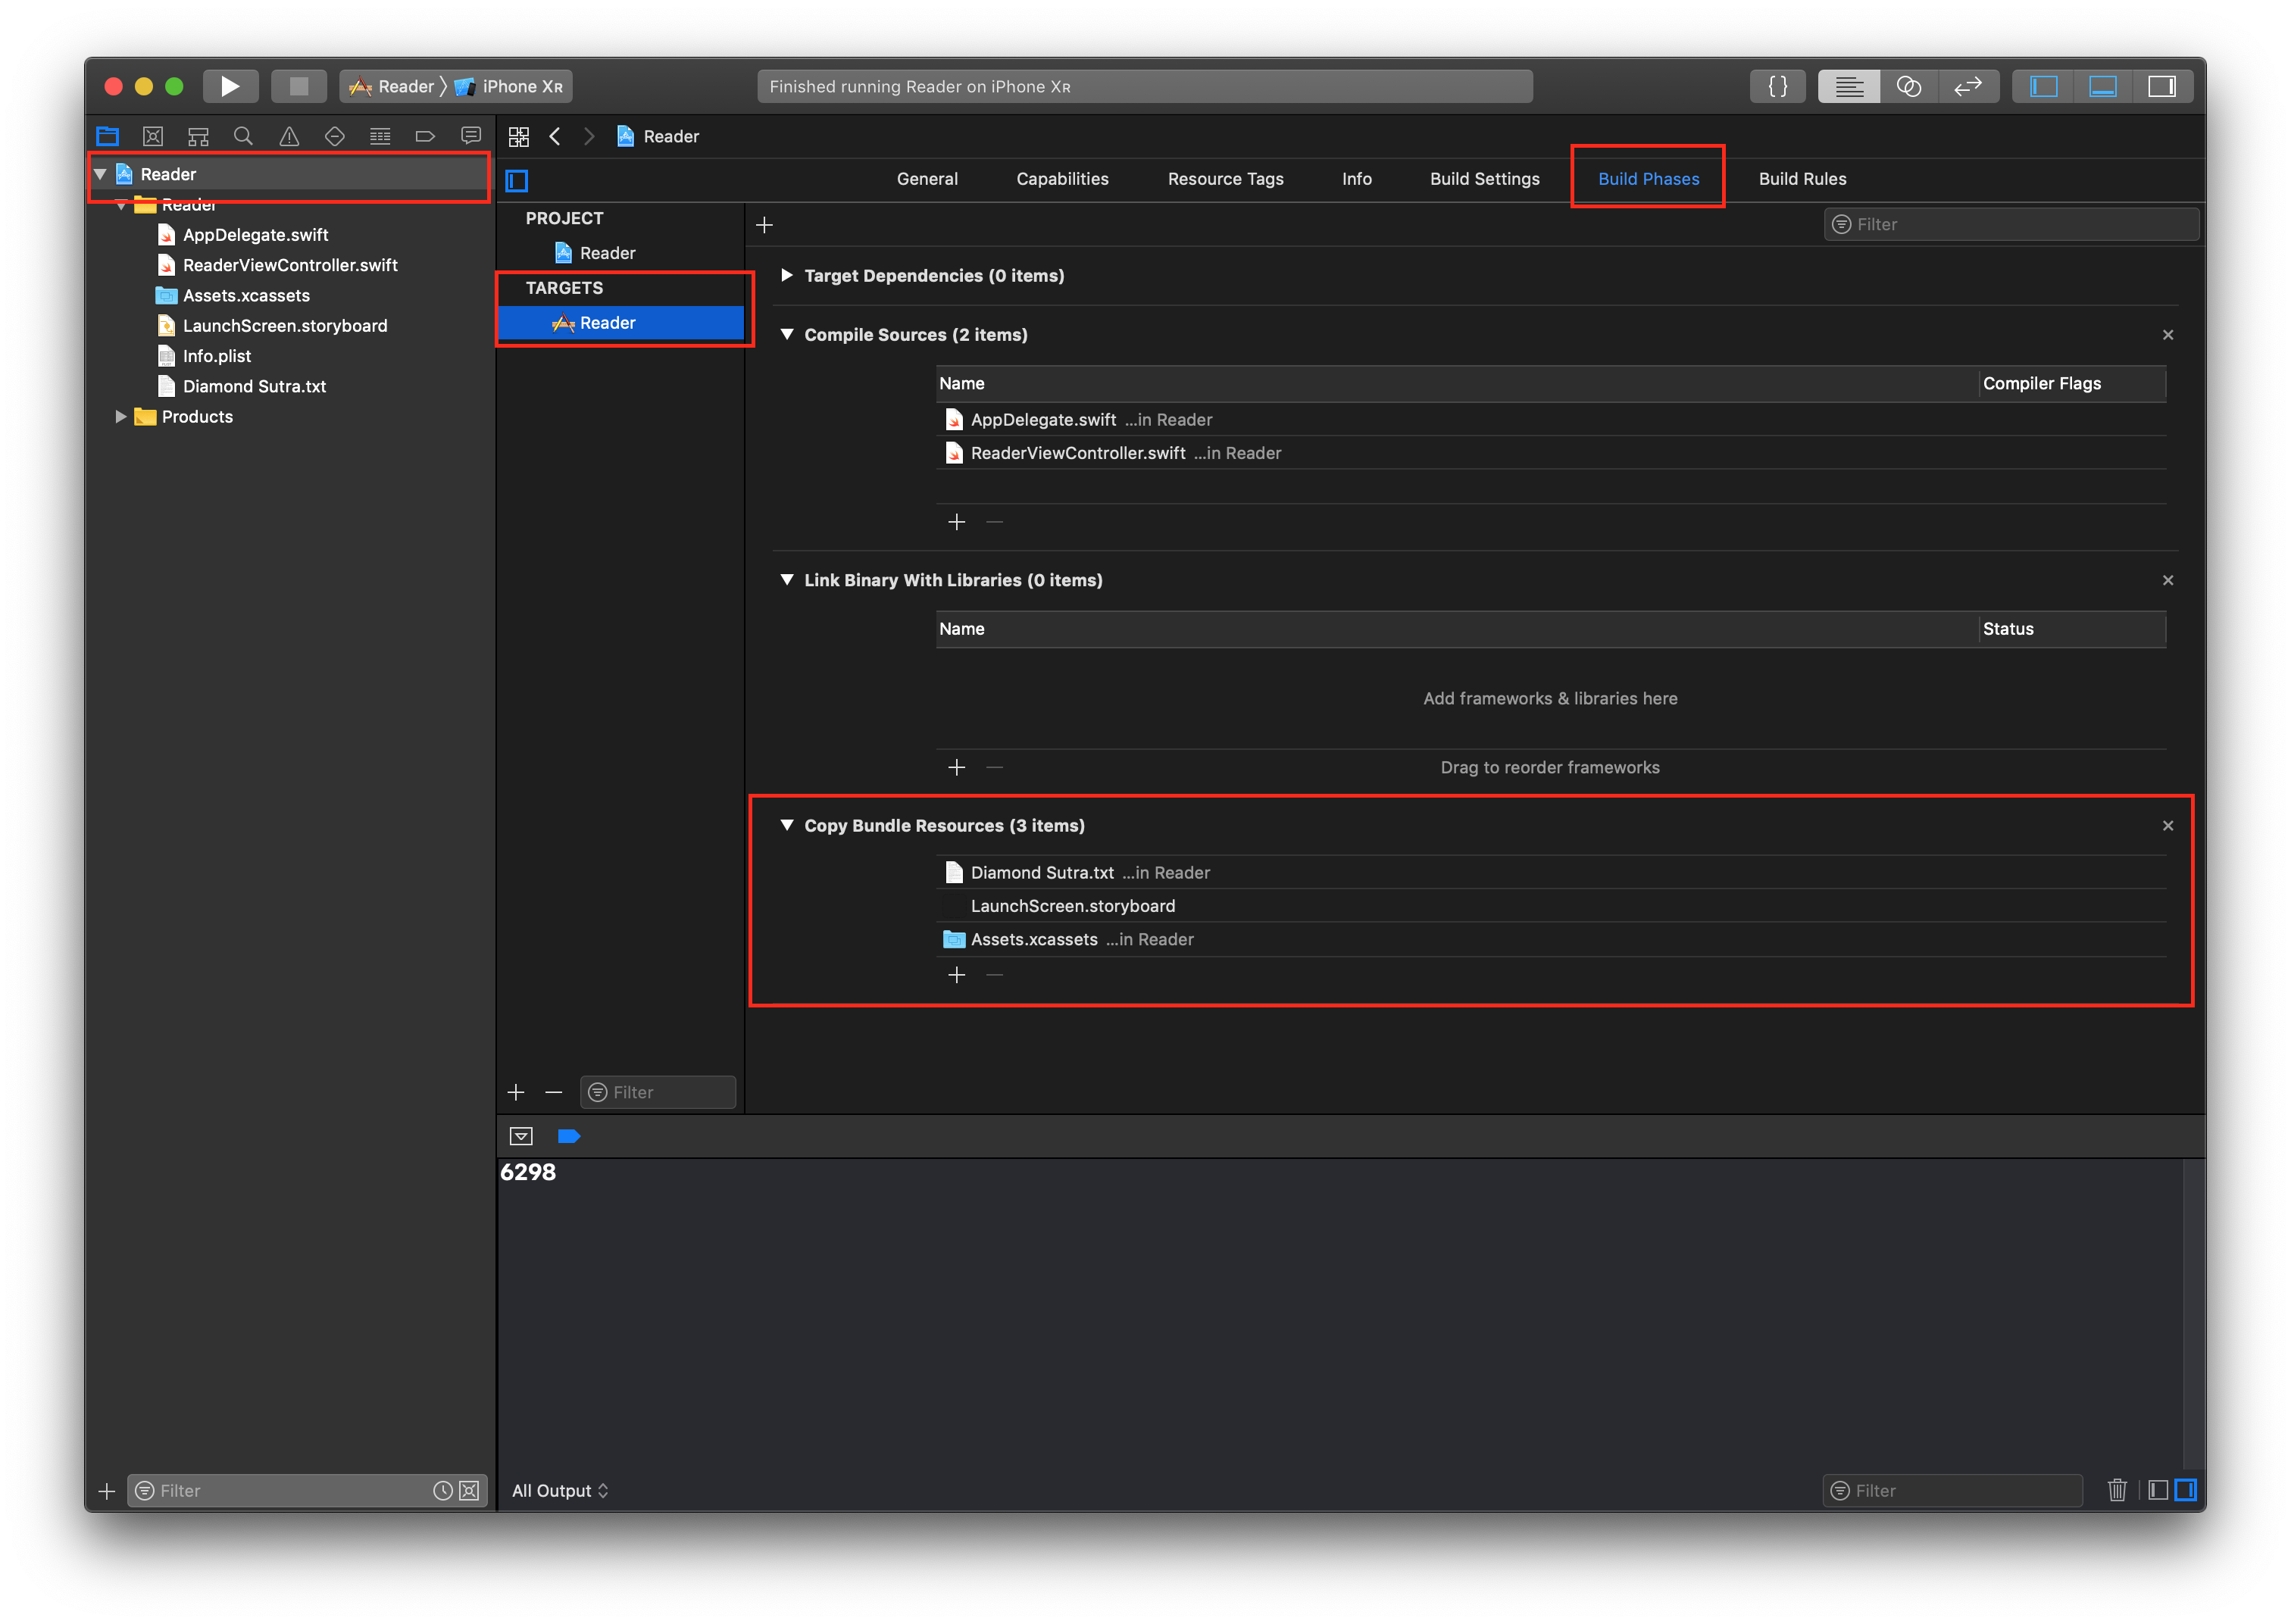Clear console with the trash icon
The height and width of the screenshot is (1624, 2291).
2116,1490
